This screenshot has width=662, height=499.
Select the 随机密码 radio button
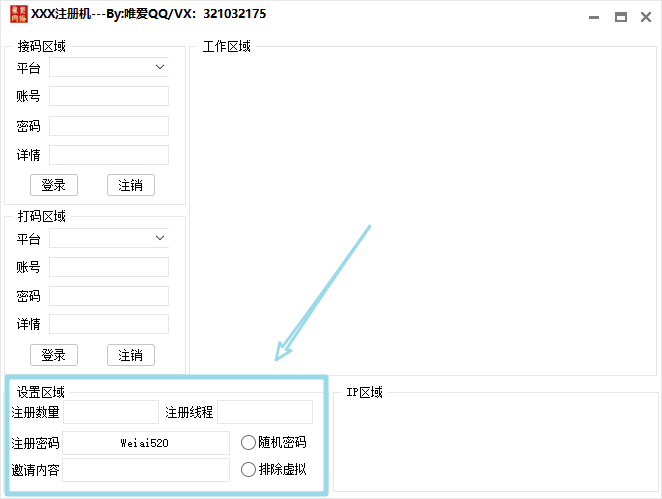pyautogui.click(x=248, y=442)
